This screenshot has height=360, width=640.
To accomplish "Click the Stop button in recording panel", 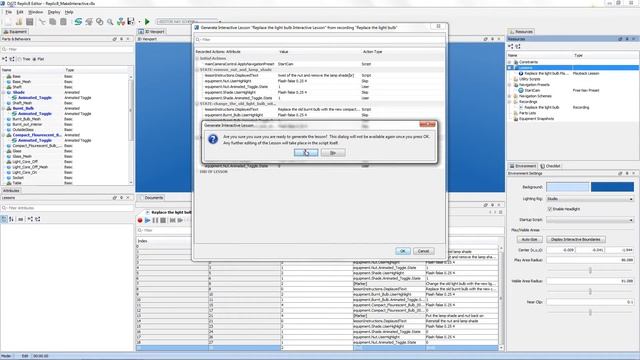I will tap(163, 220).
